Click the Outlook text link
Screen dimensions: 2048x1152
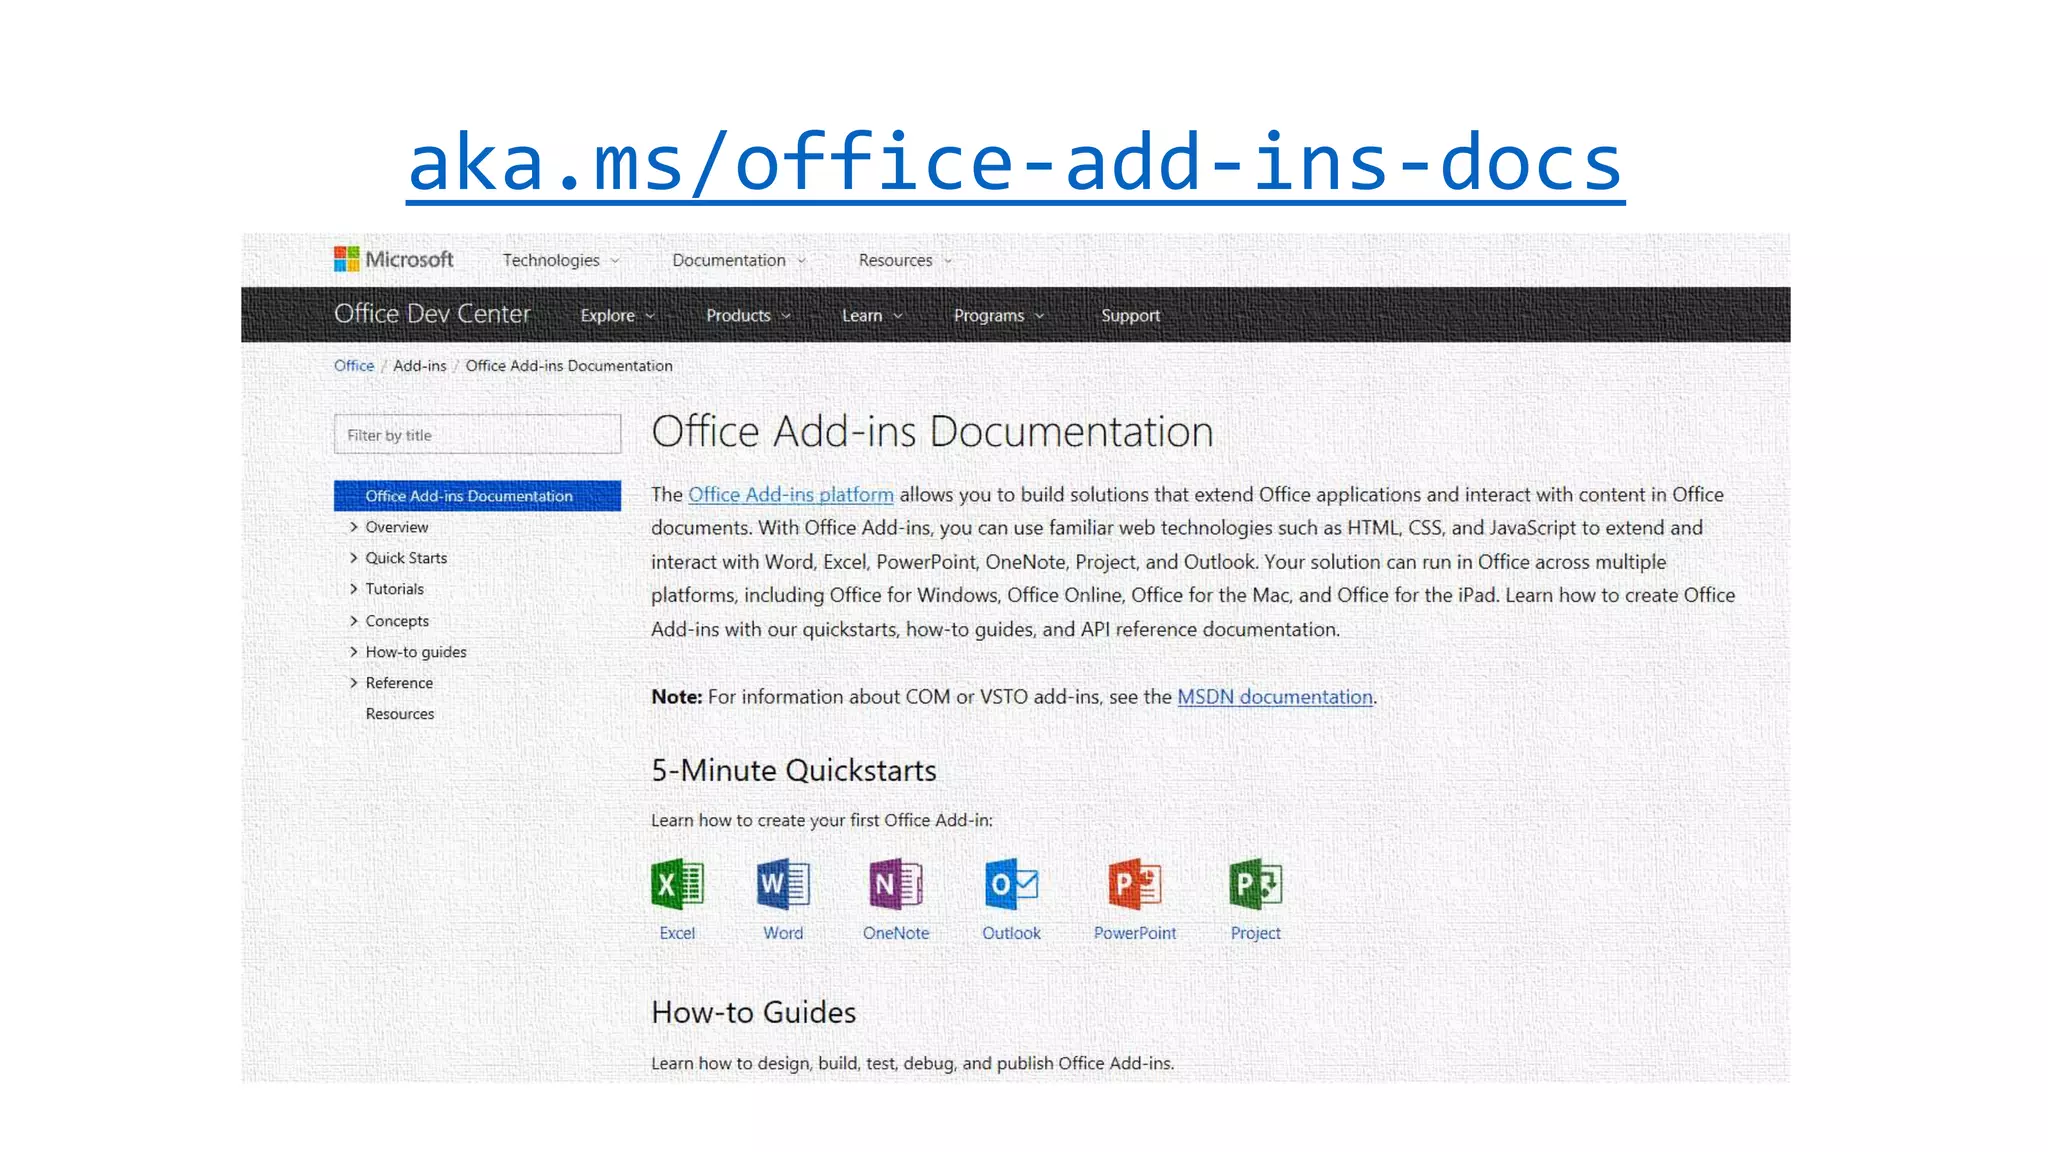coord(1011,933)
